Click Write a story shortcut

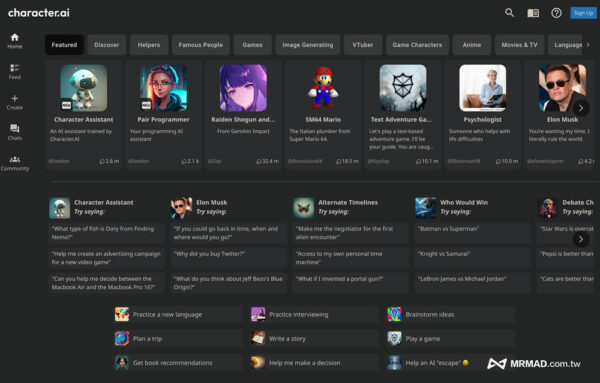pyautogui.click(x=315, y=339)
